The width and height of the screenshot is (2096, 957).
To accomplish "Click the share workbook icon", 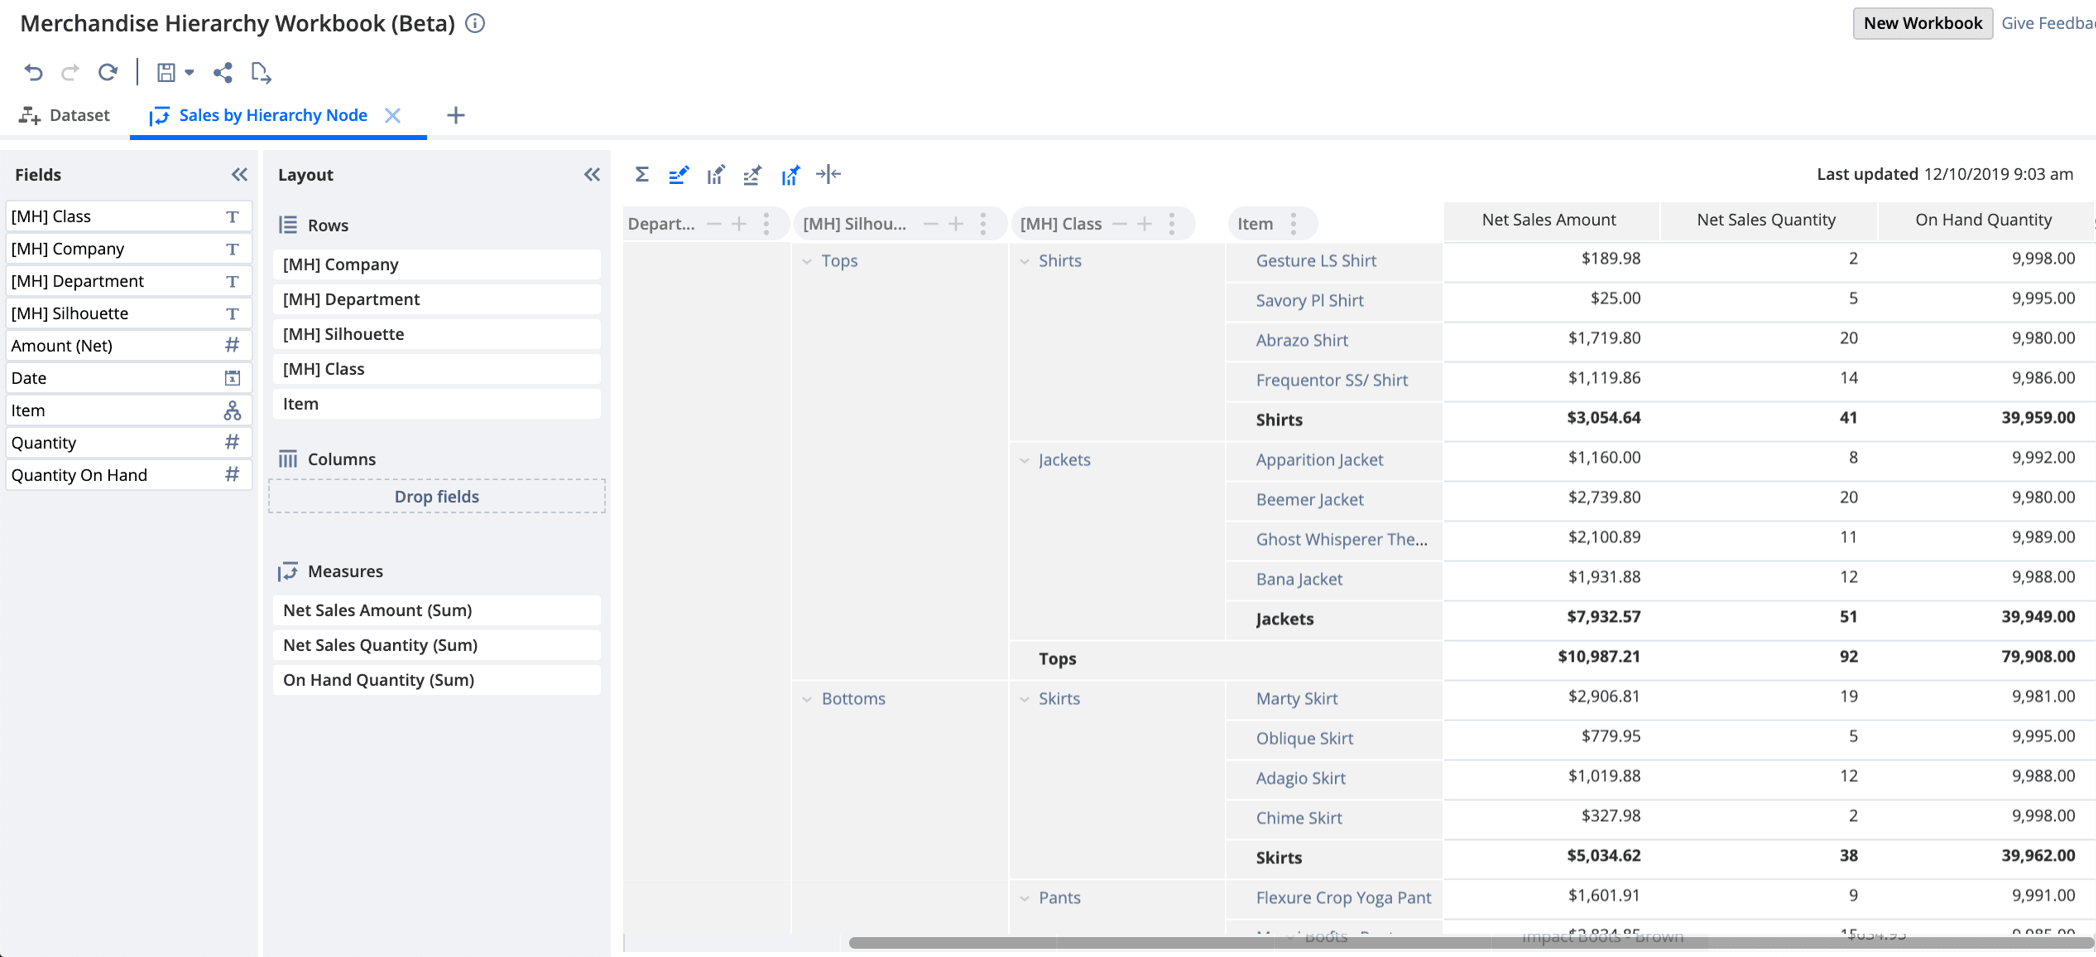I will (x=222, y=72).
